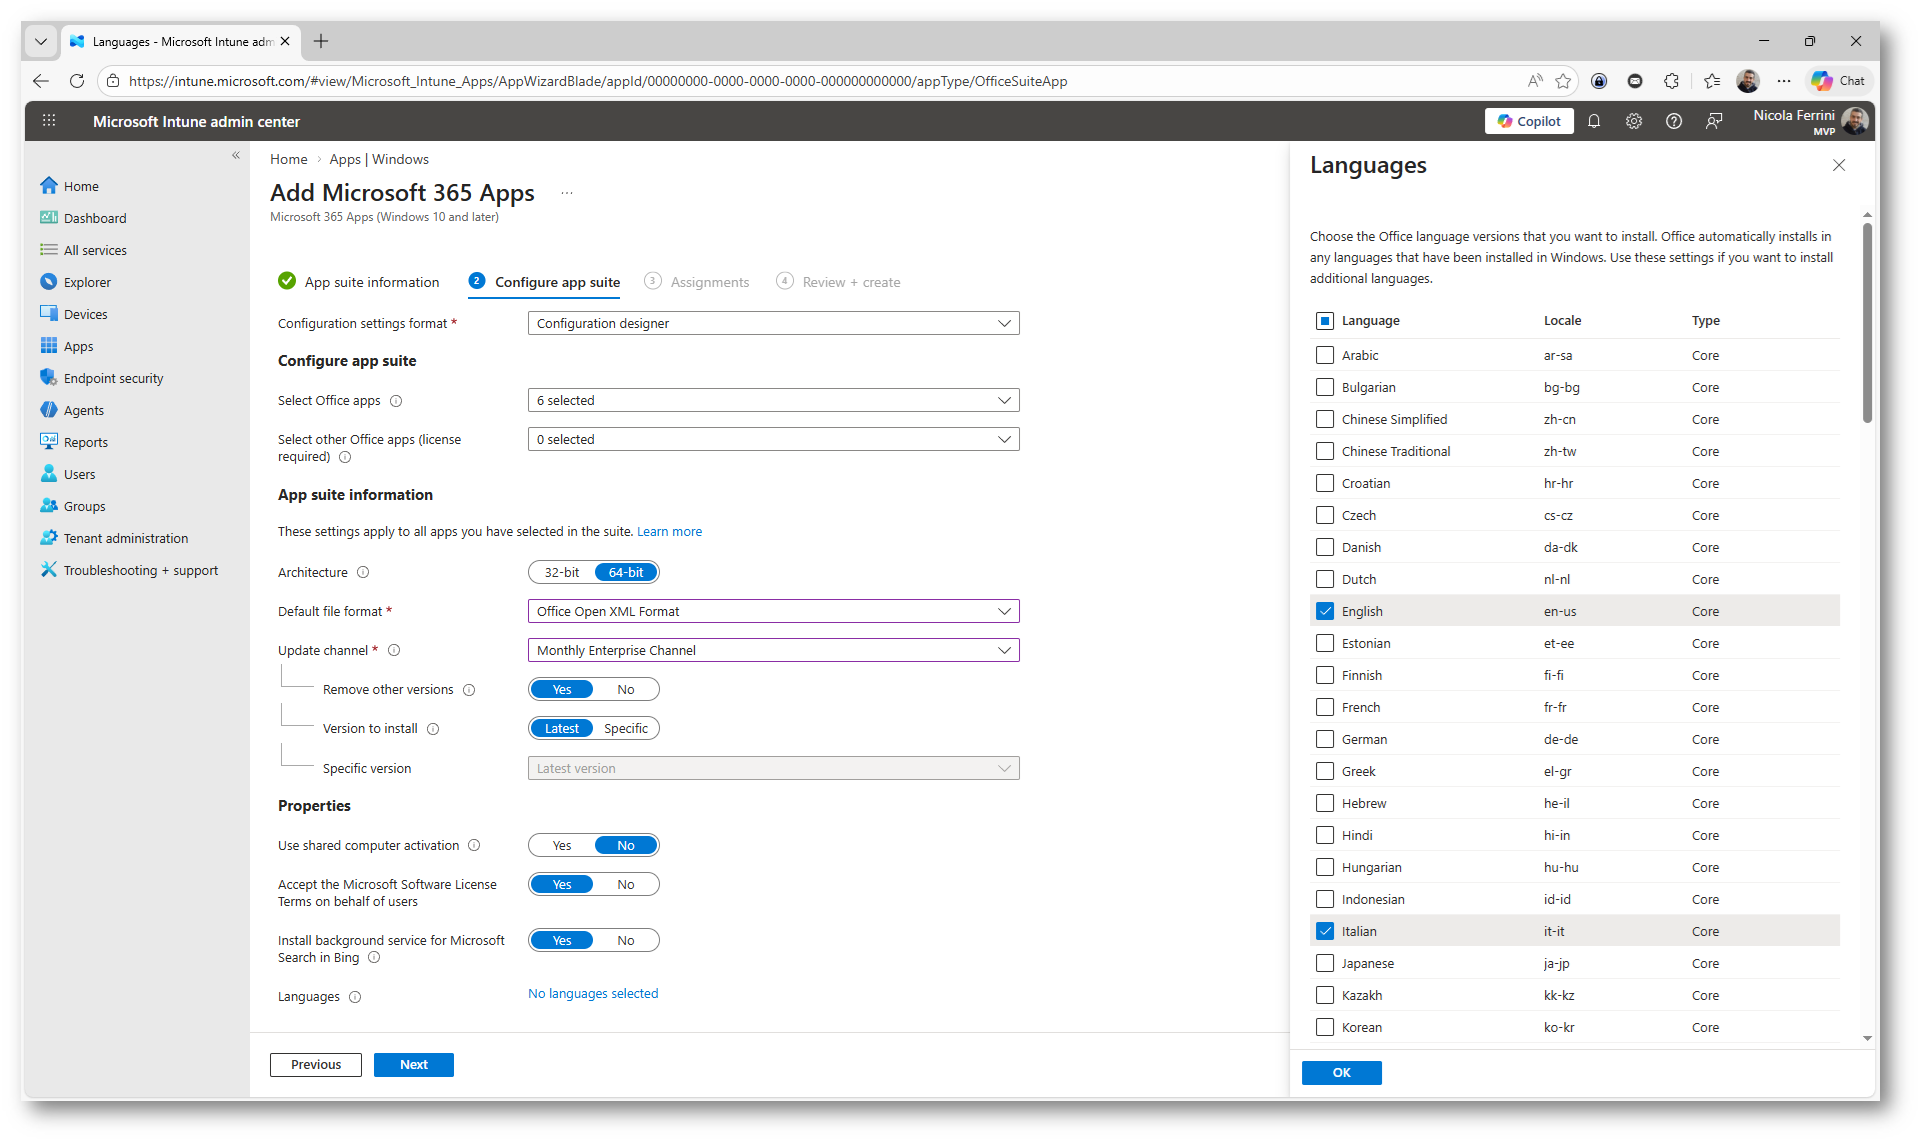This screenshot has height=1143, width=1922.
Task: Open the portal menu grid icon
Action: (x=49, y=121)
